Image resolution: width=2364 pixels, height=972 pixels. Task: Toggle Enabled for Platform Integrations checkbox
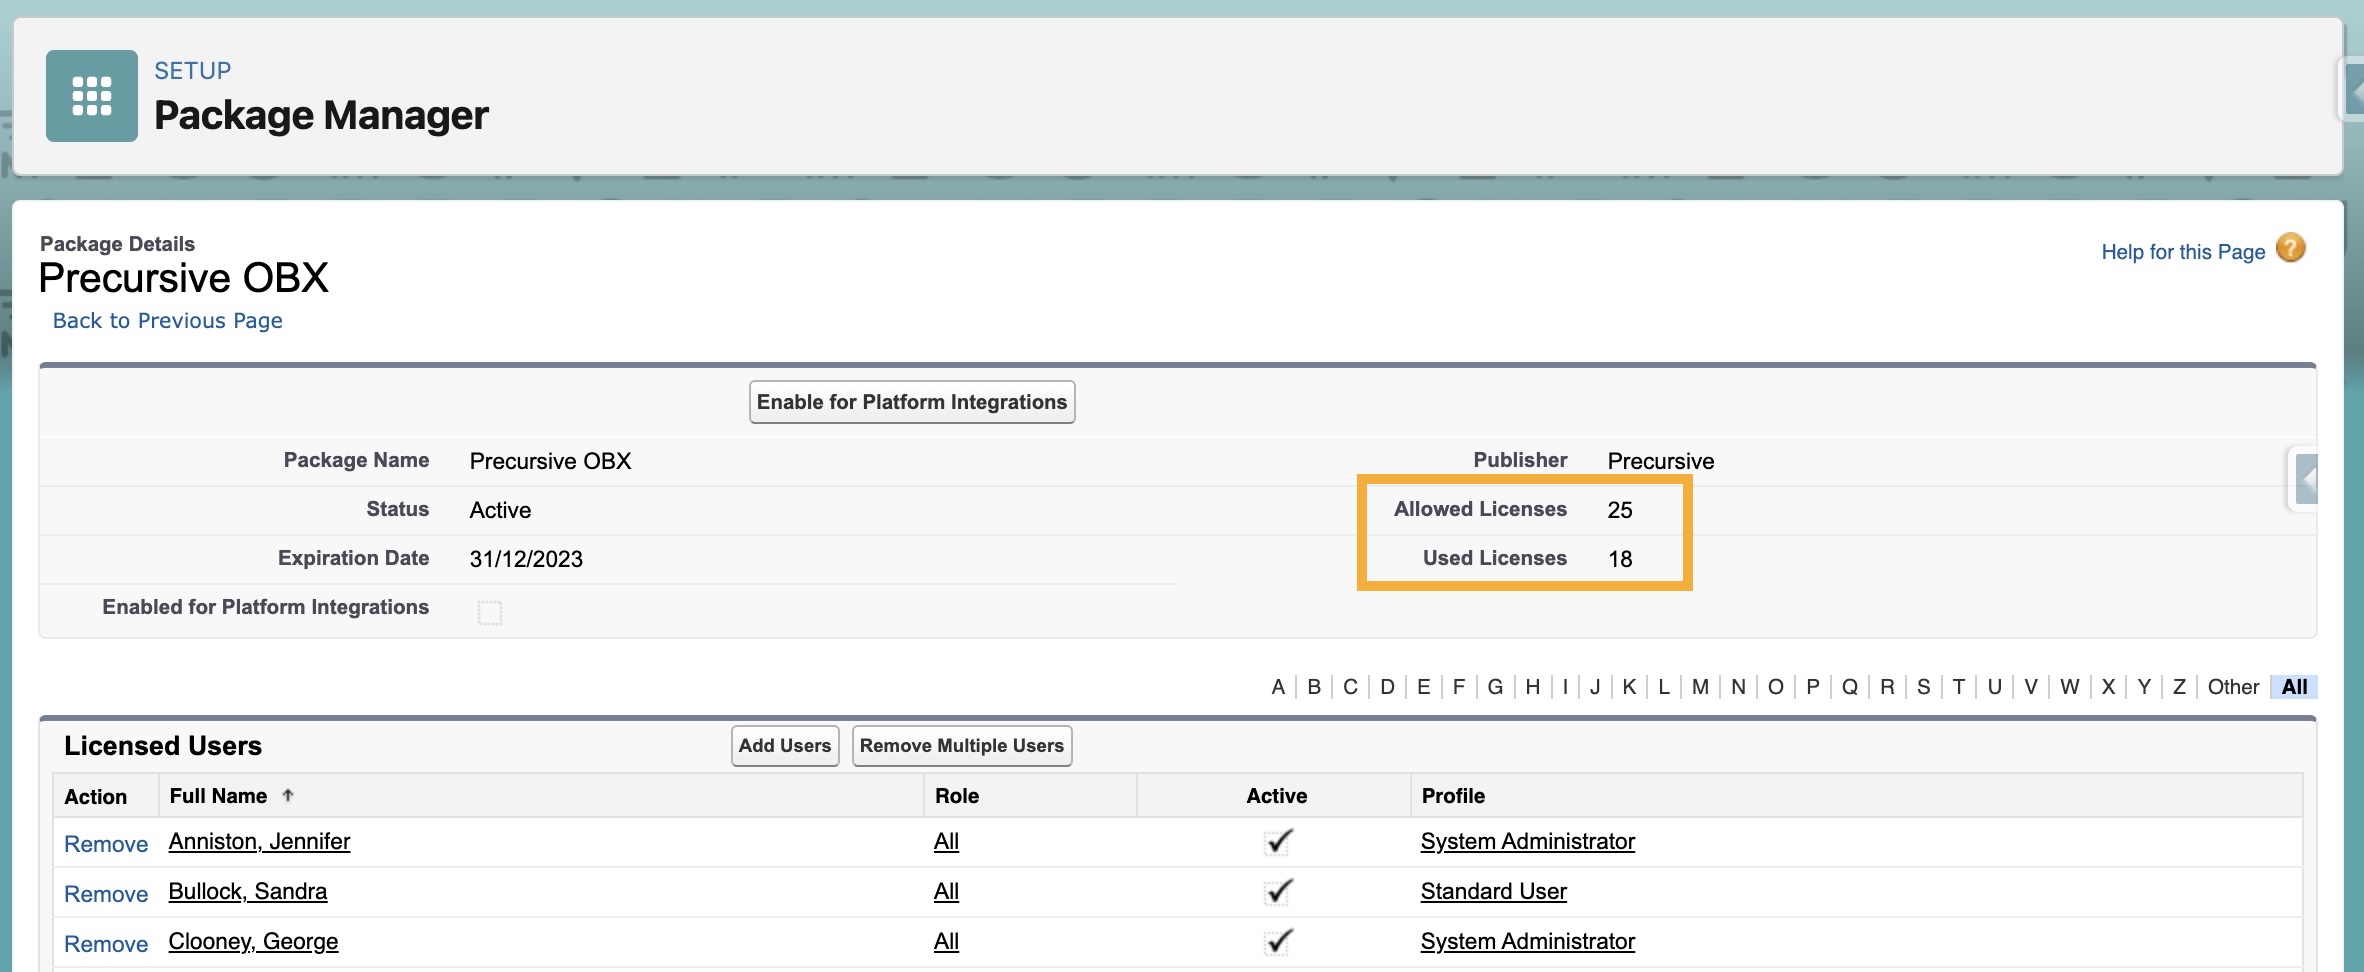[x=490, y=612]
